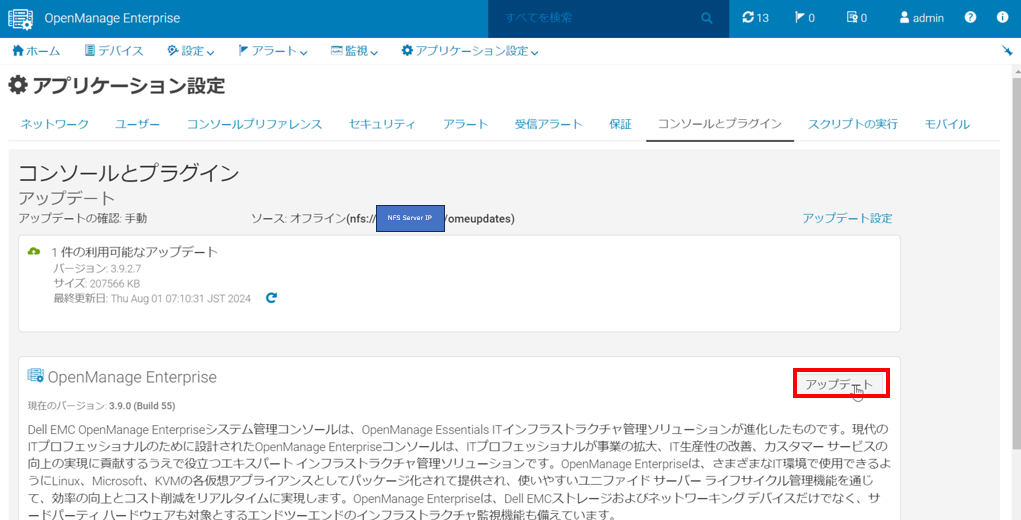
Task: Switch to the ユーザー tab
Action: coord(137,124)
